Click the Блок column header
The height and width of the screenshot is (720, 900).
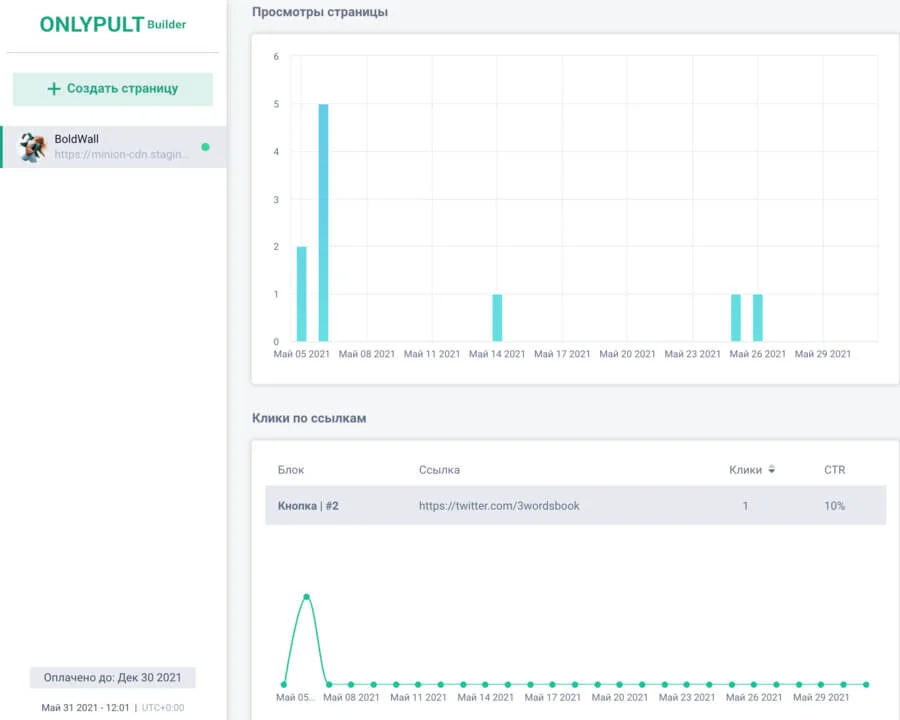(x=291, y=470)
